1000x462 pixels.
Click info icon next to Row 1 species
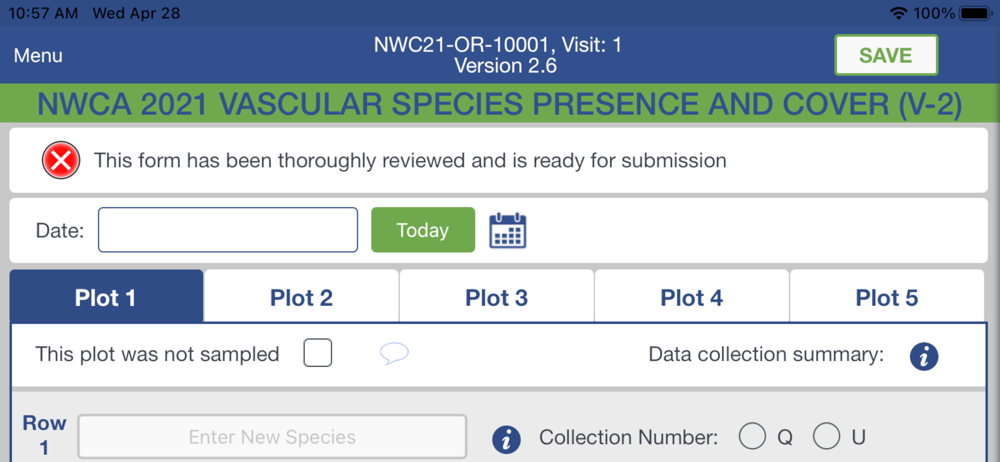[x=507, y=438]
